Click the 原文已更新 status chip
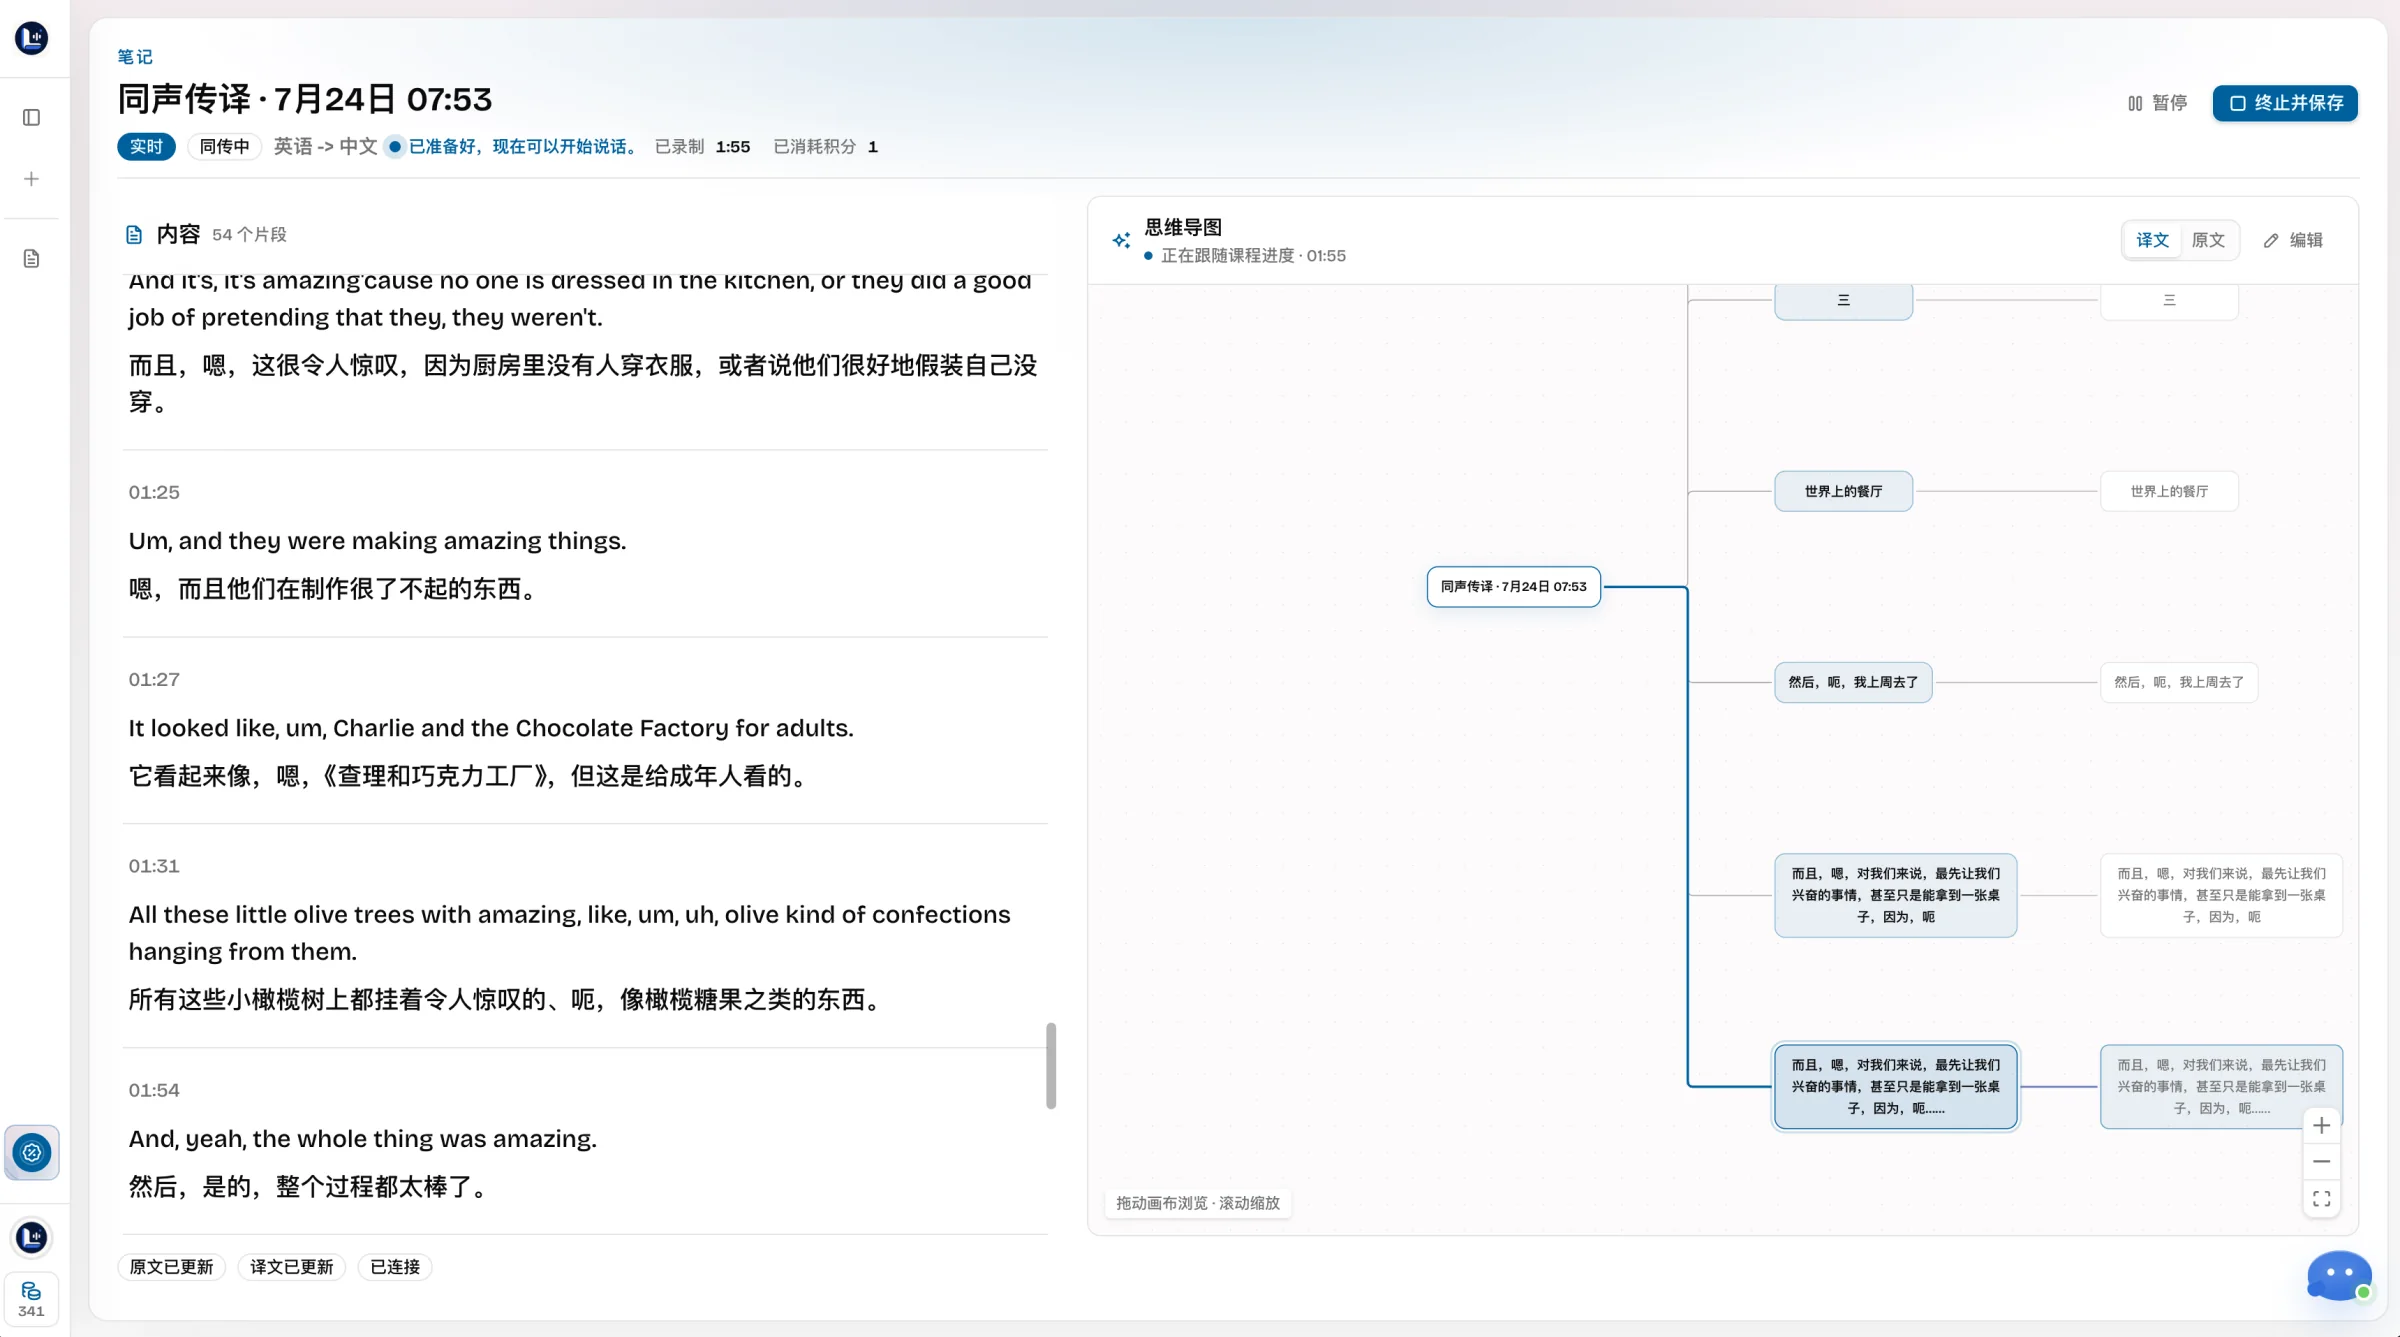The width and height of the screenshot is (2400, 1337). tap(171, 1268)
